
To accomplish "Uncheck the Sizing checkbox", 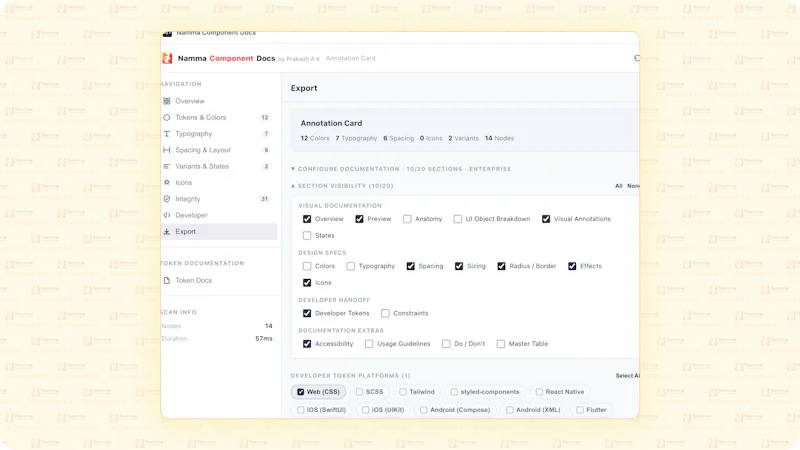I will pyautogui.click(x=459, y=266).
